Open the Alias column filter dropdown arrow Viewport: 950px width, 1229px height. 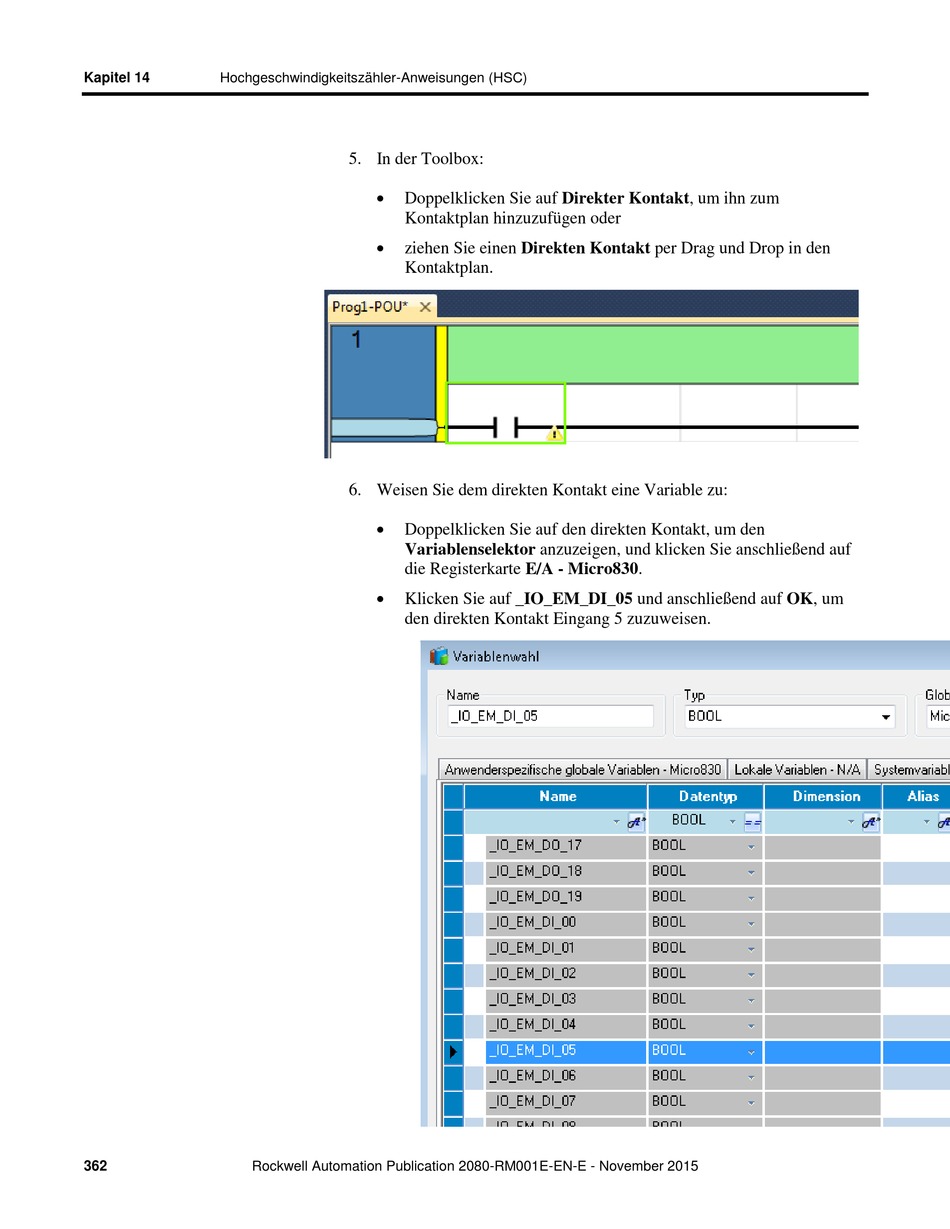point(927,822)
